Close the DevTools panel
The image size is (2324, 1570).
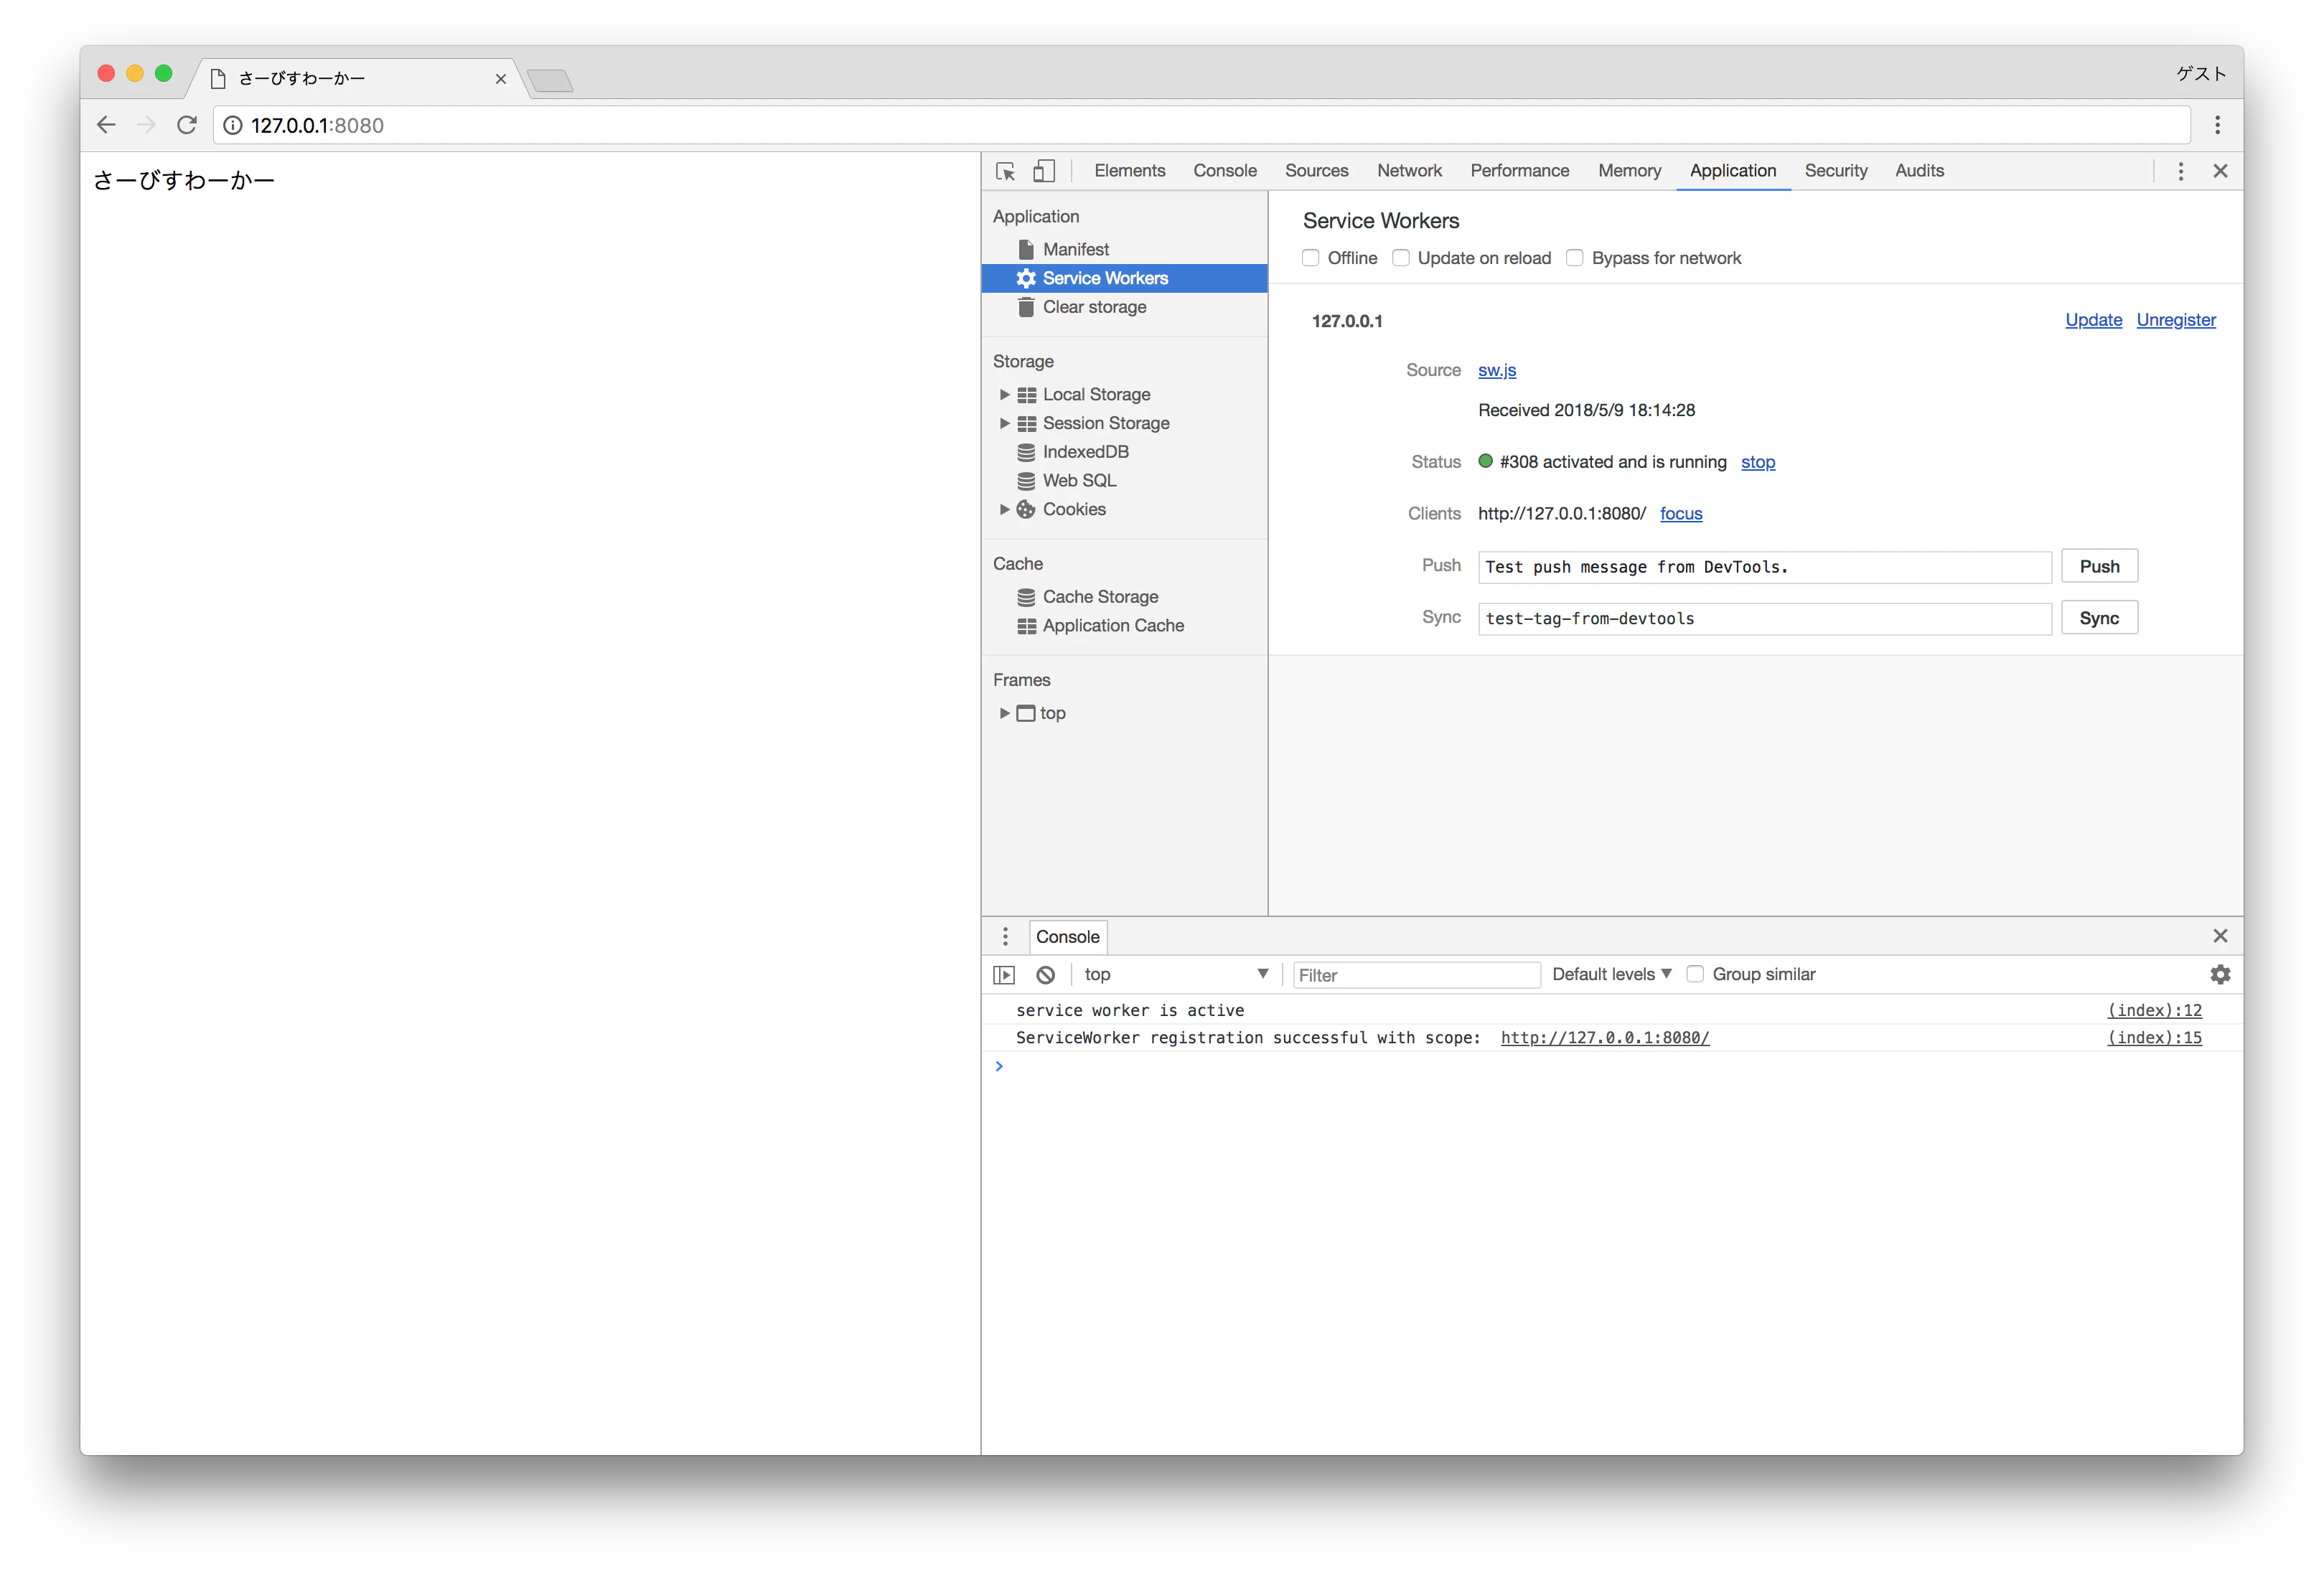pyautogui.click(x=2220, y=171)
